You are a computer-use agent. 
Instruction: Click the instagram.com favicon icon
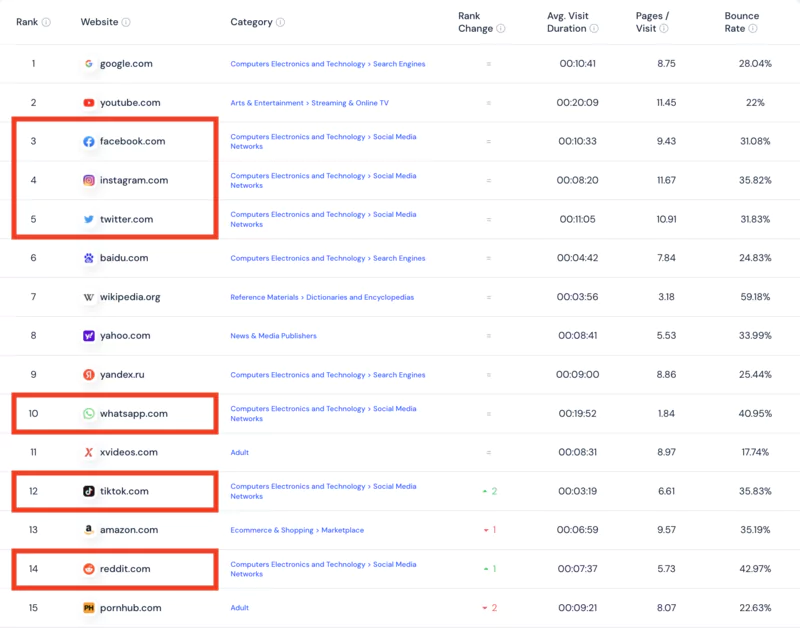coord(89,180)
